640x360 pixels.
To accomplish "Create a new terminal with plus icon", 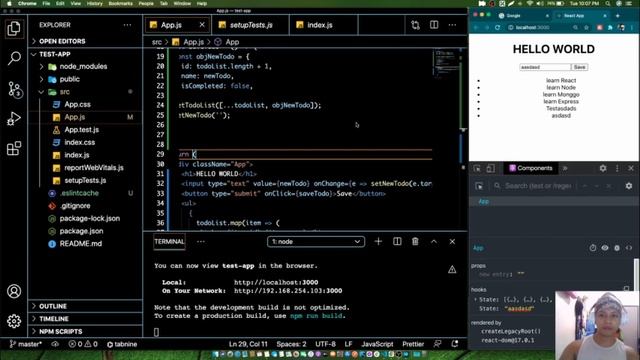I will [x=378, y=242].
